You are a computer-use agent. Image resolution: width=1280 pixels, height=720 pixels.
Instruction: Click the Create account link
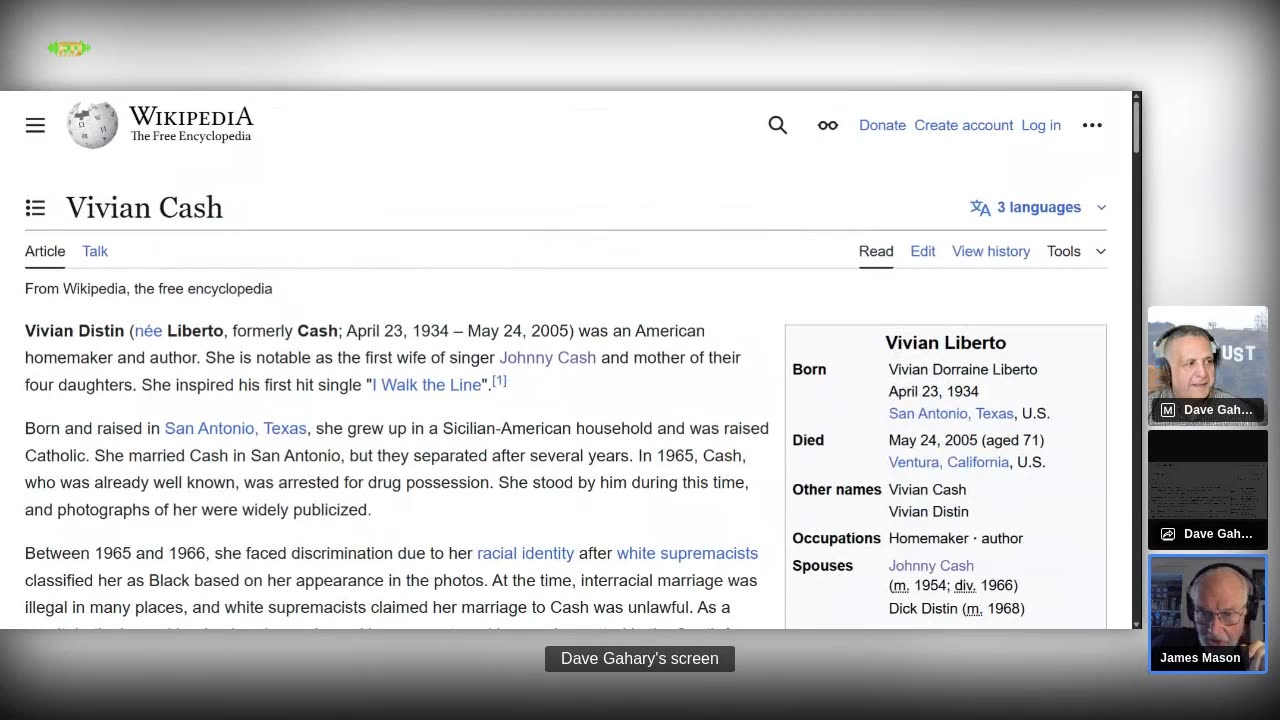coord(963,125)
